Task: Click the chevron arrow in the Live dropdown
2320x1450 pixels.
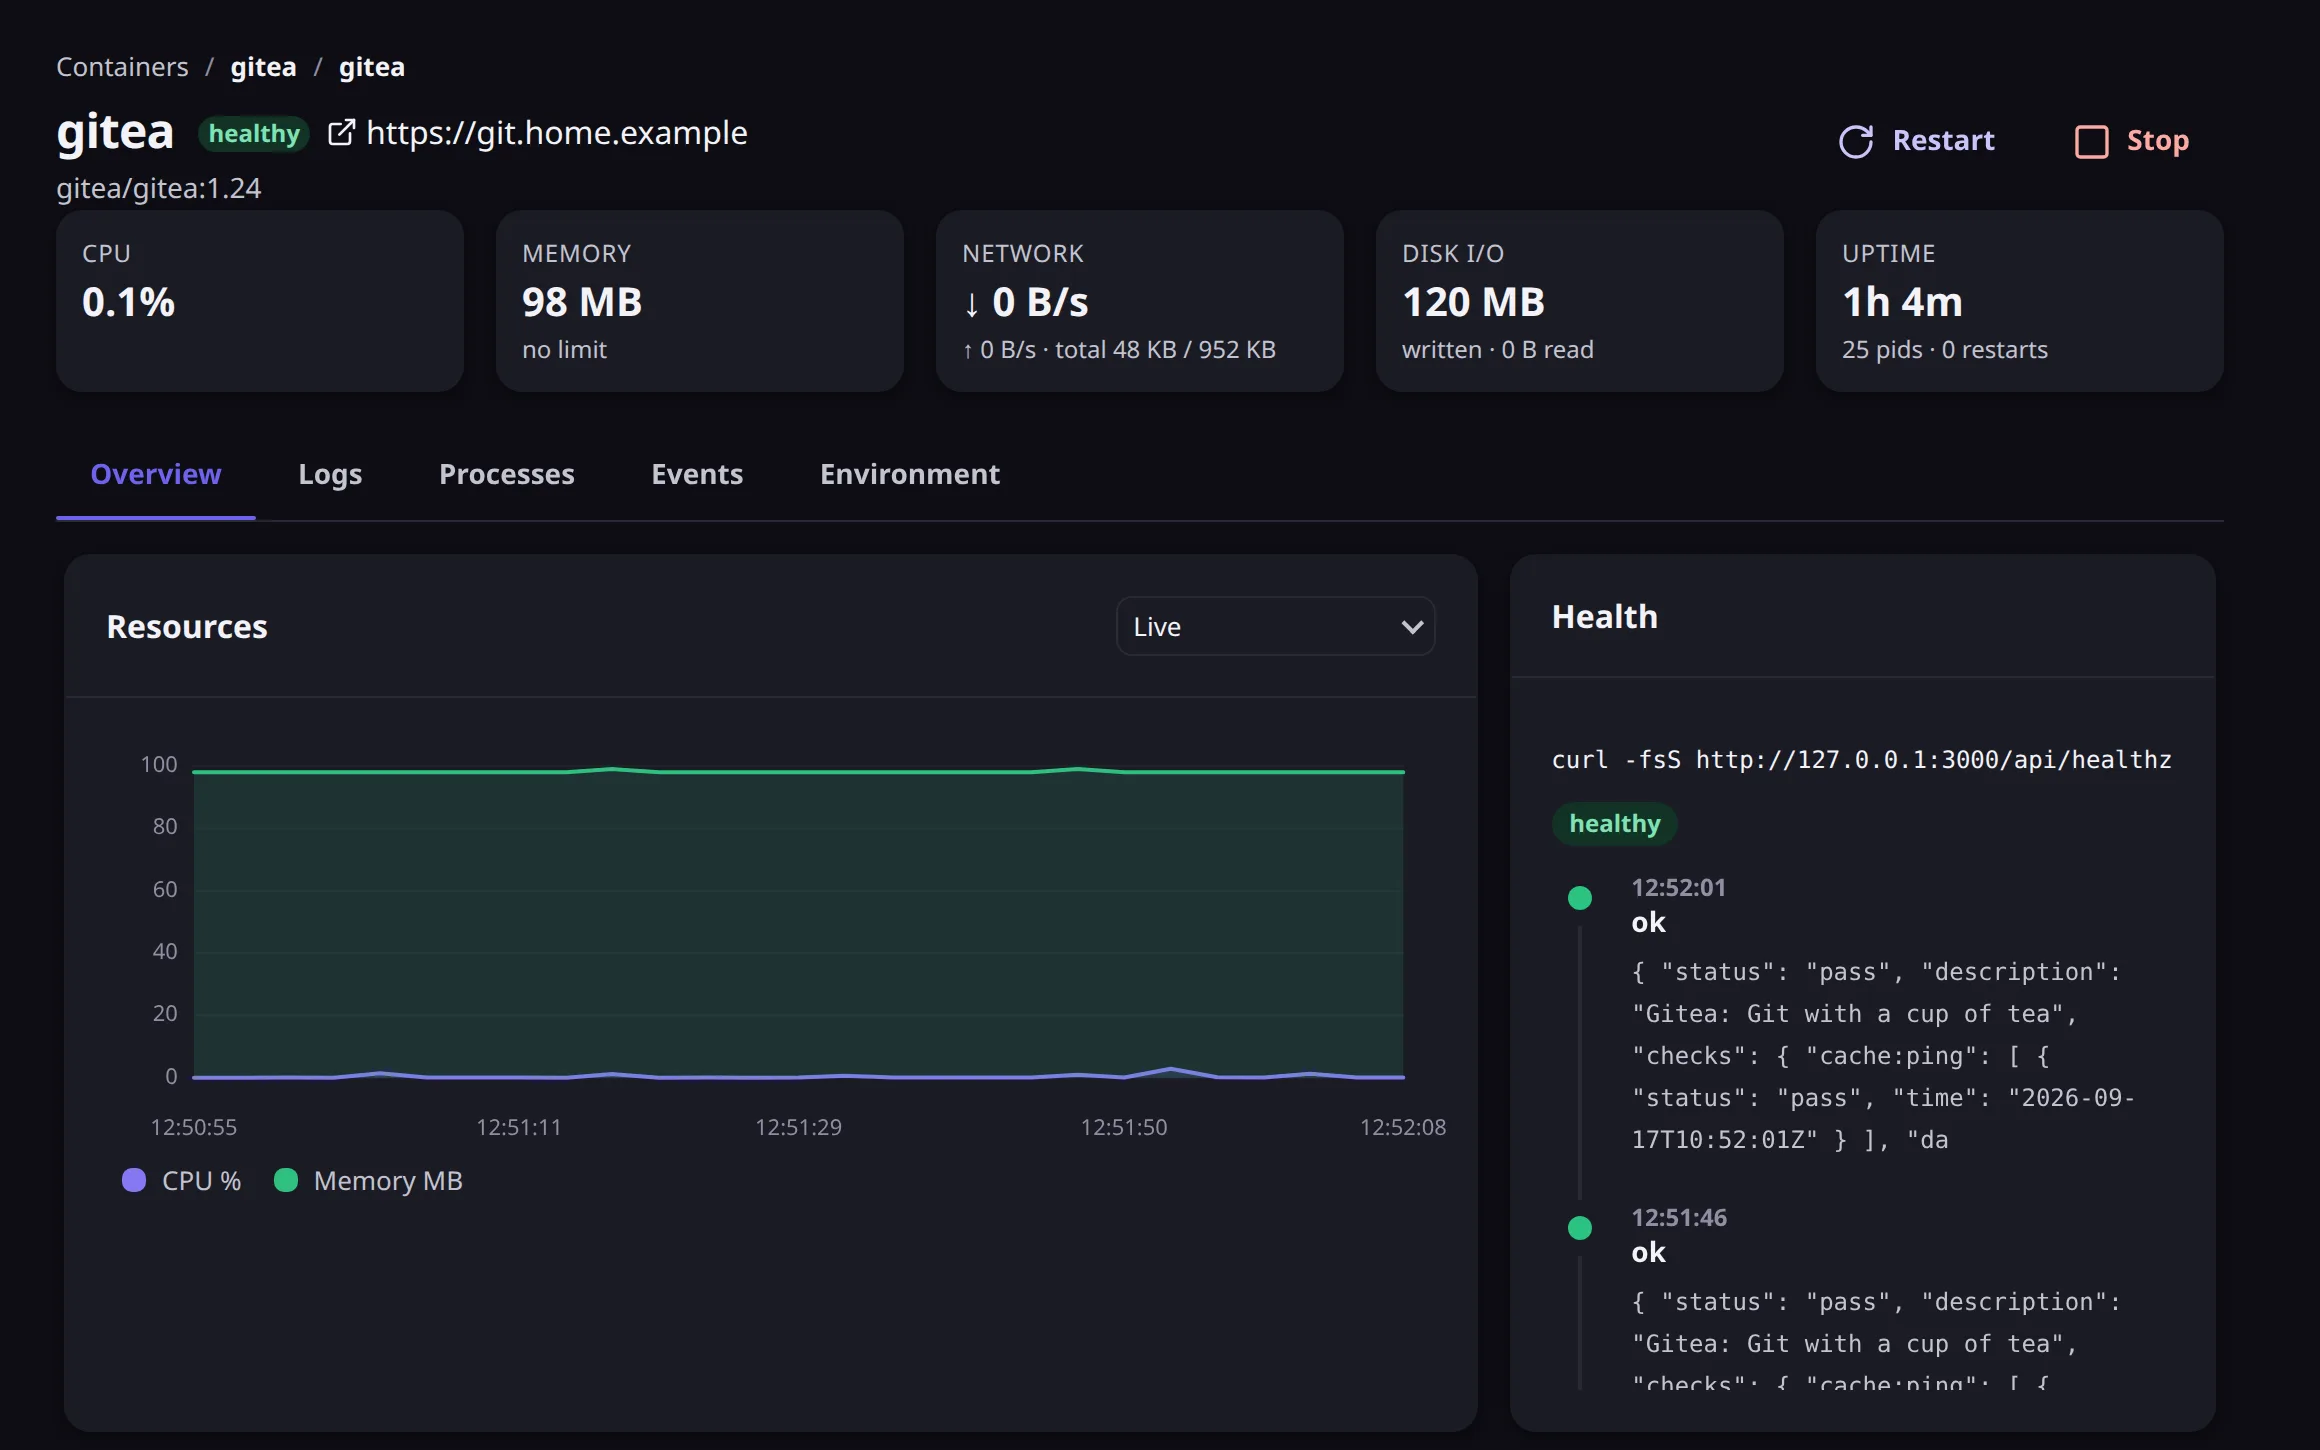Action: click(1412, 627)
